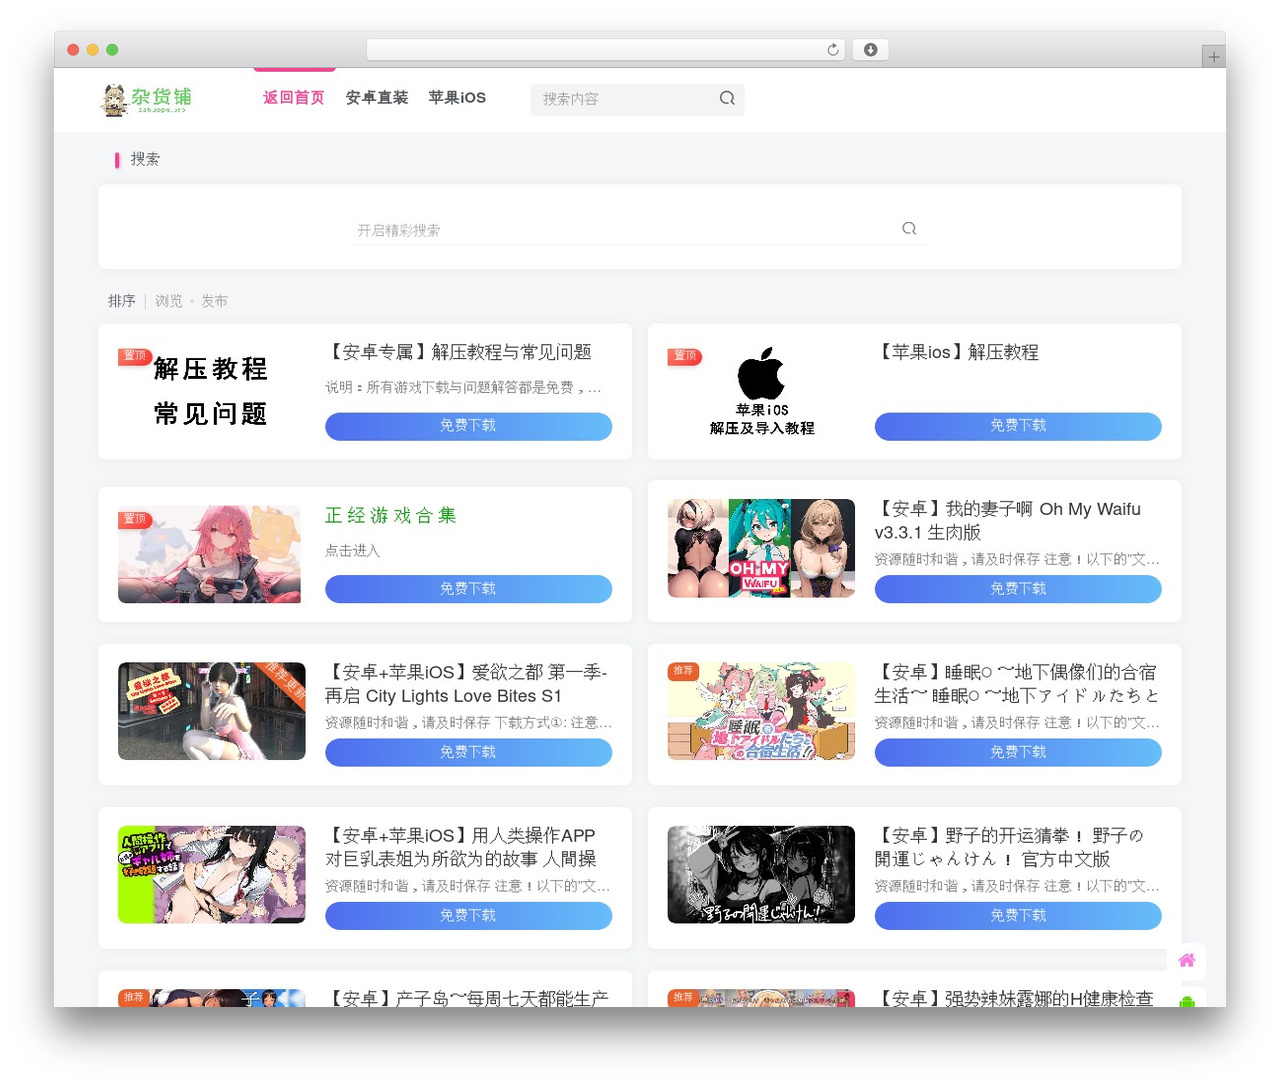
Task: Open the 正经游戏合集 title link
Action: click(x=390, y=516)
